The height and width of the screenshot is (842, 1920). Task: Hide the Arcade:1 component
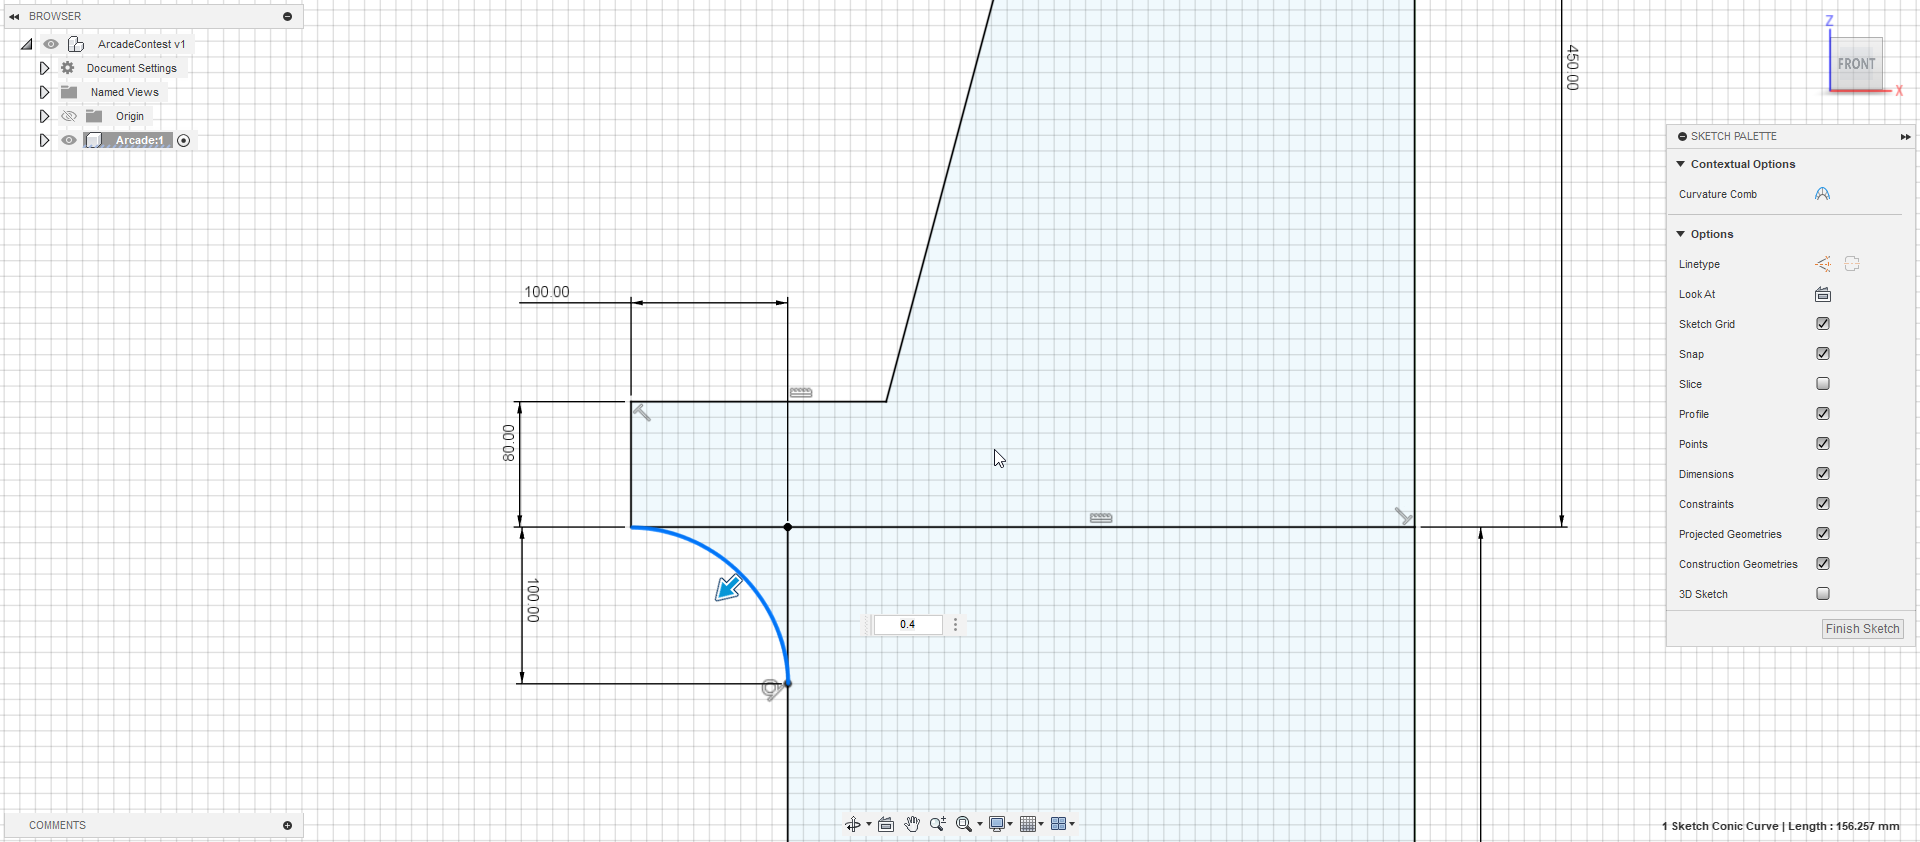(x=69, y=140)
